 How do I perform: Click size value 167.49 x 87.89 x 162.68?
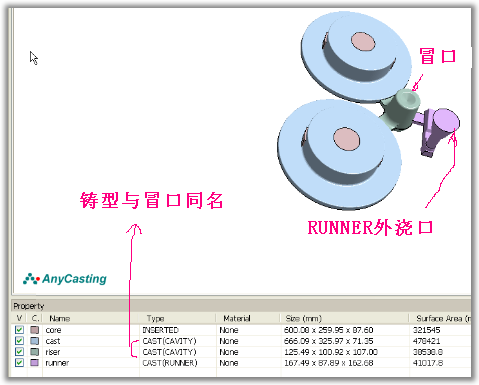point(328,363)
